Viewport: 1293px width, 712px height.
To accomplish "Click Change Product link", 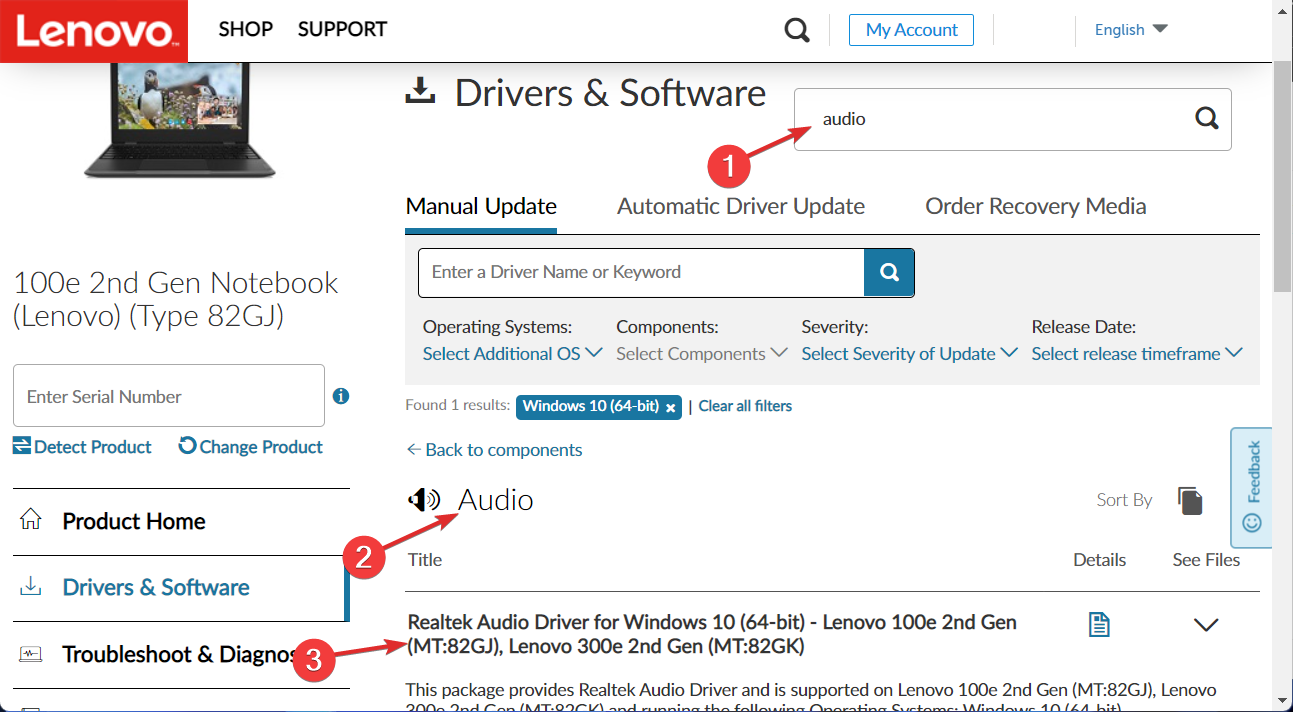I will pyautogui.click(x=251, y=447).
